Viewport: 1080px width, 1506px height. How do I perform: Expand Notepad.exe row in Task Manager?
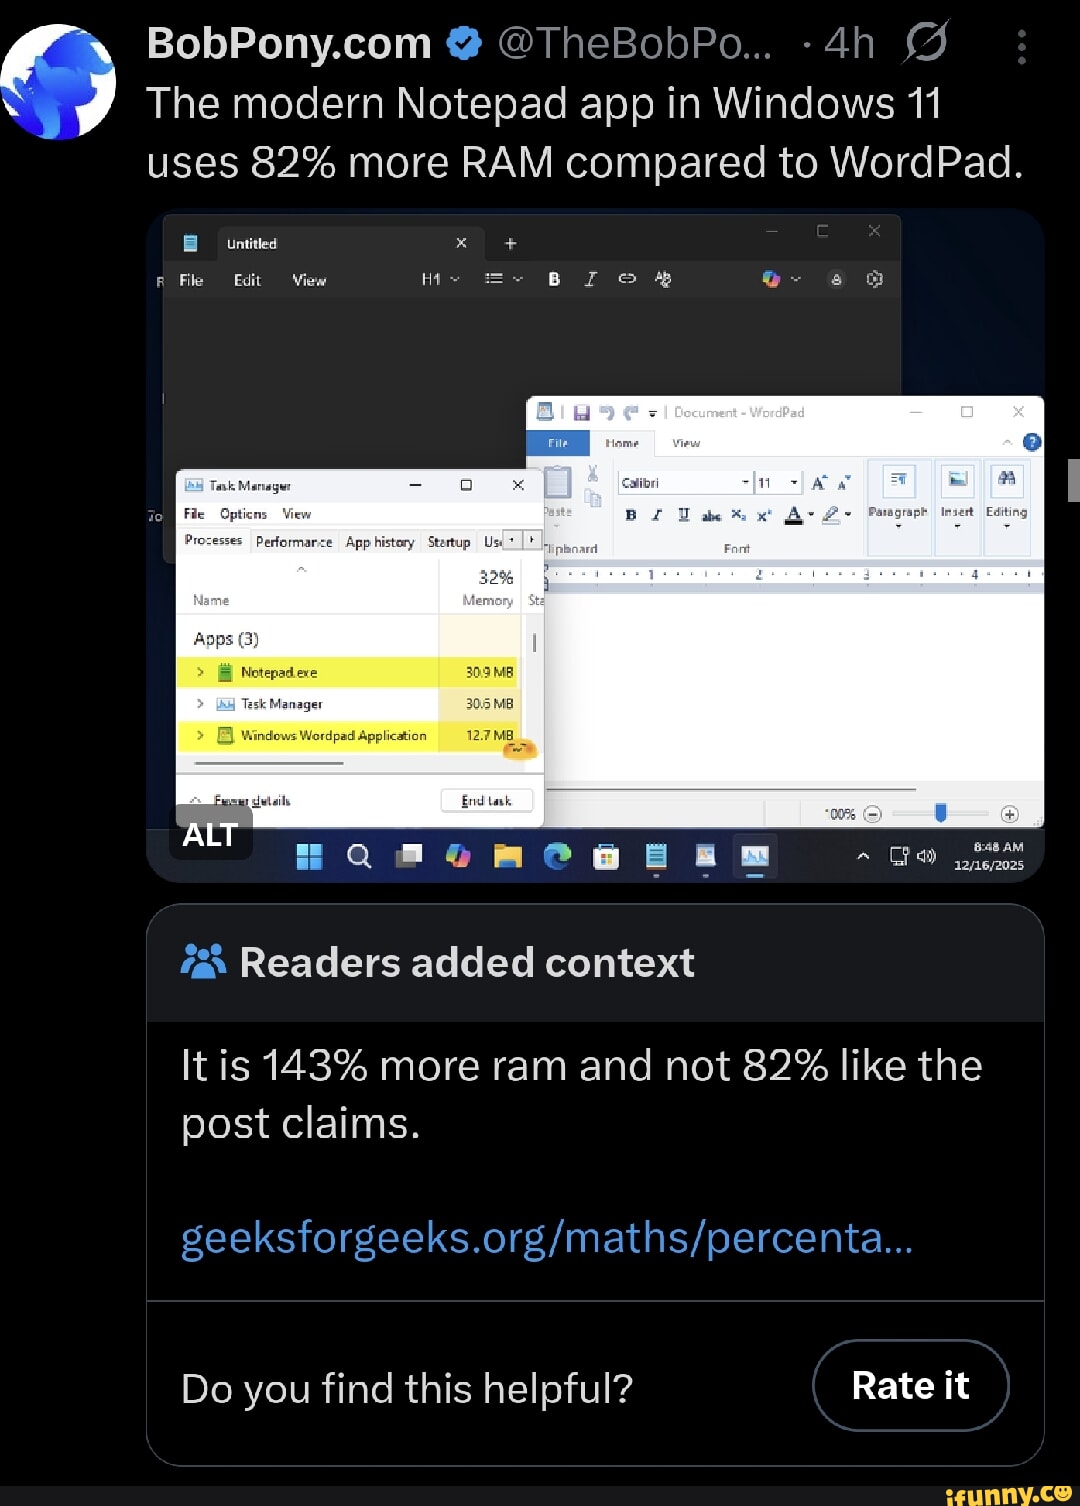tap(200, 672)
